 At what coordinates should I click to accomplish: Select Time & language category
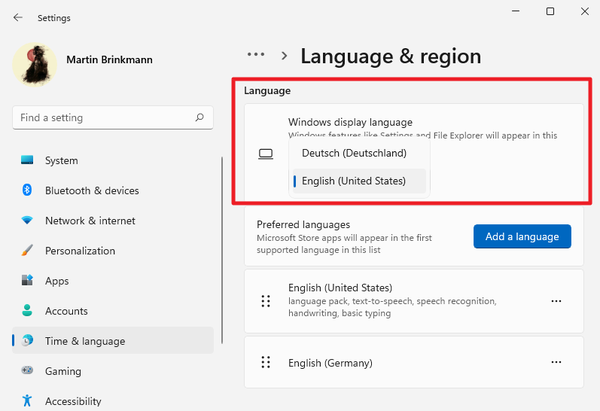click(x=113, y=341)
